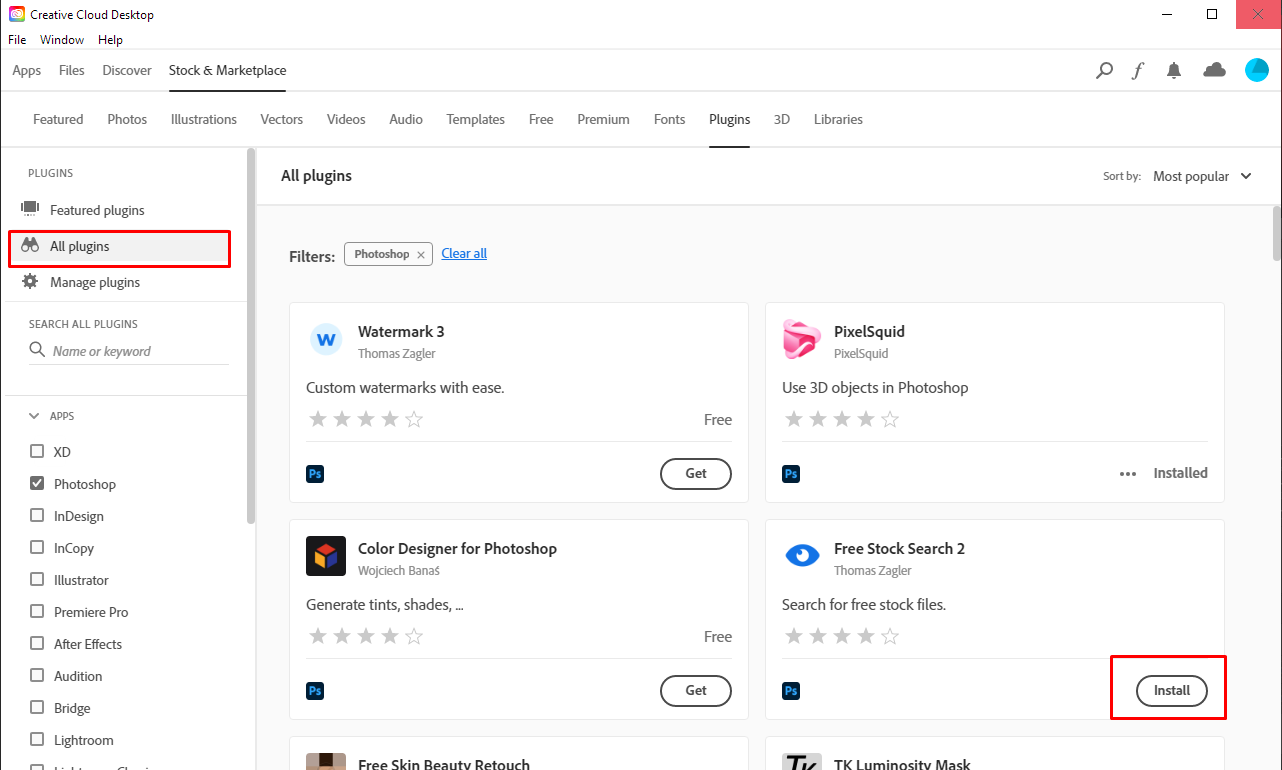
Task: Open the Sort by Most popular dropdown
Action: pyautogui.click(x=1201, y=176)
